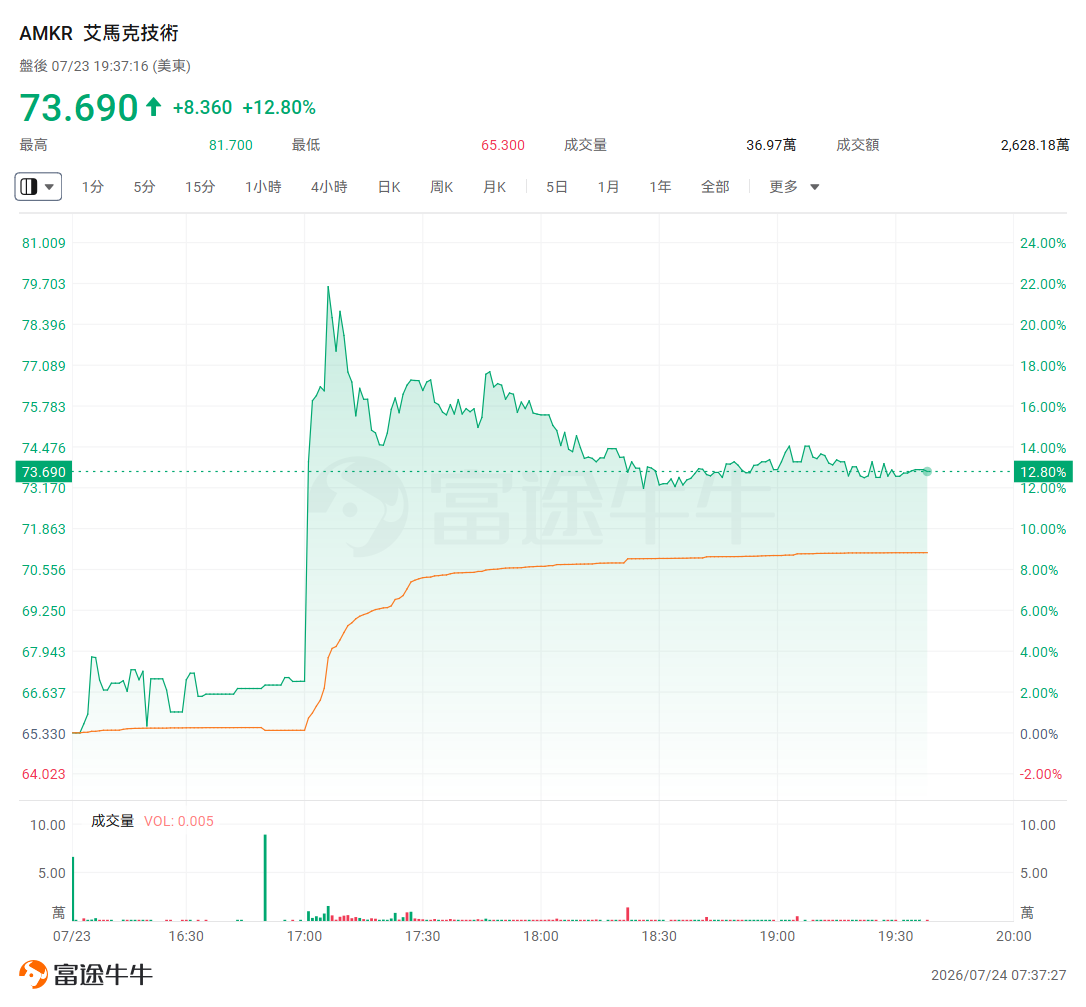The width and height of the screenshot is (1086, 1007).
Task: Click the green up-arrow beside the price
Action: [153, 107]
